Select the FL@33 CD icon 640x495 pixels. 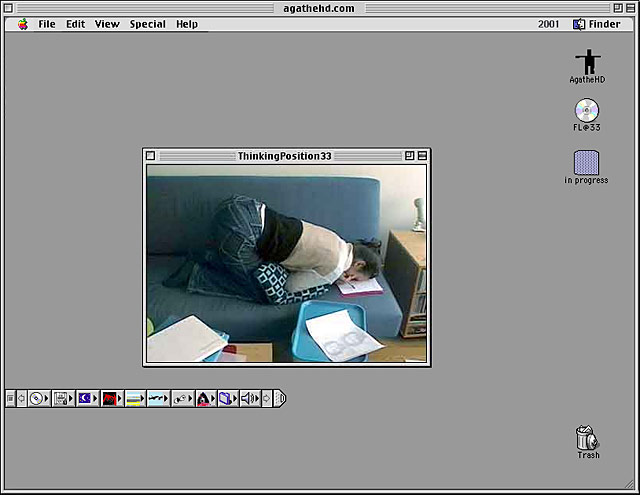pyautogui.click(x=587, y=115)
